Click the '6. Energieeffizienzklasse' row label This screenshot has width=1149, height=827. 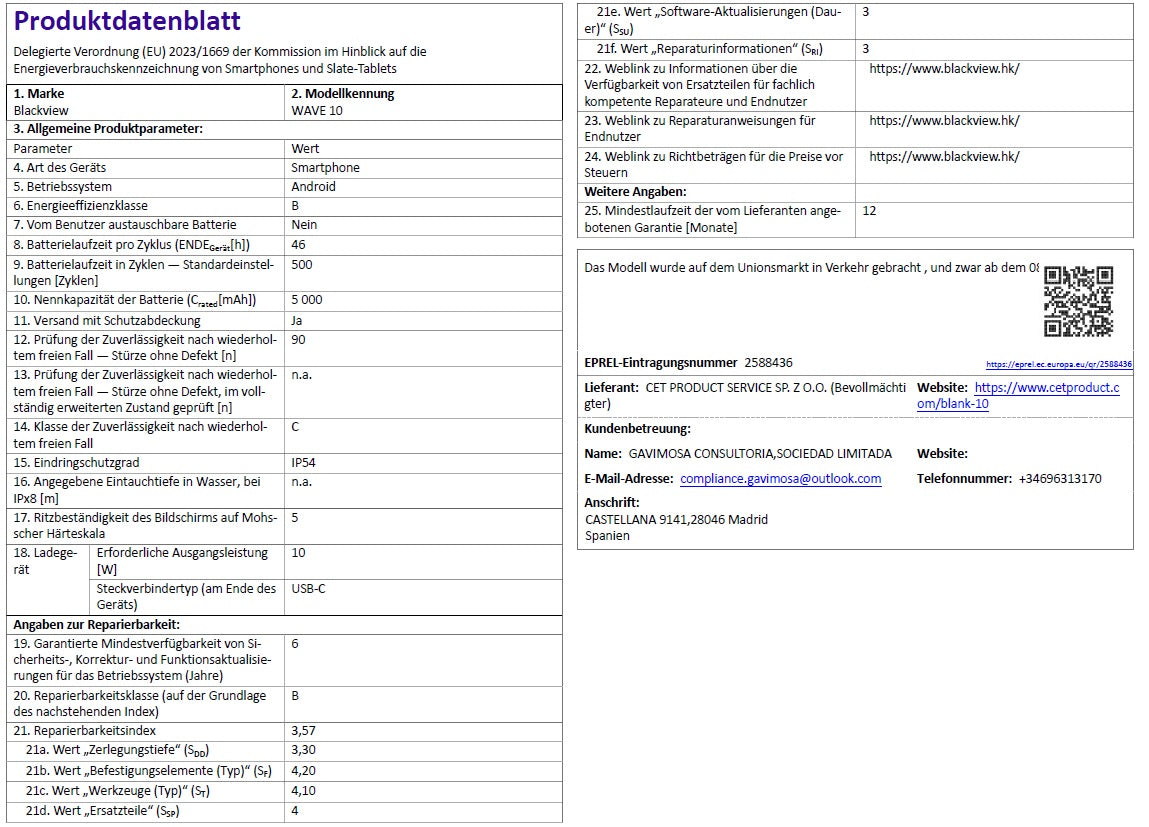tap(81, 206)
